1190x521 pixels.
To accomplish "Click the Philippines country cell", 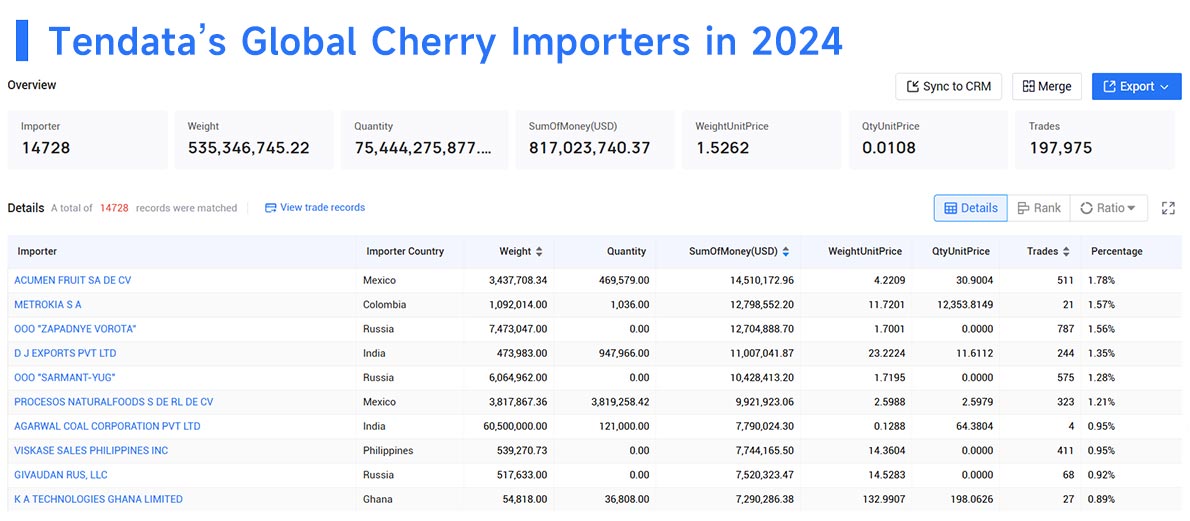I will pyautogui.click(x=389, y=450).
